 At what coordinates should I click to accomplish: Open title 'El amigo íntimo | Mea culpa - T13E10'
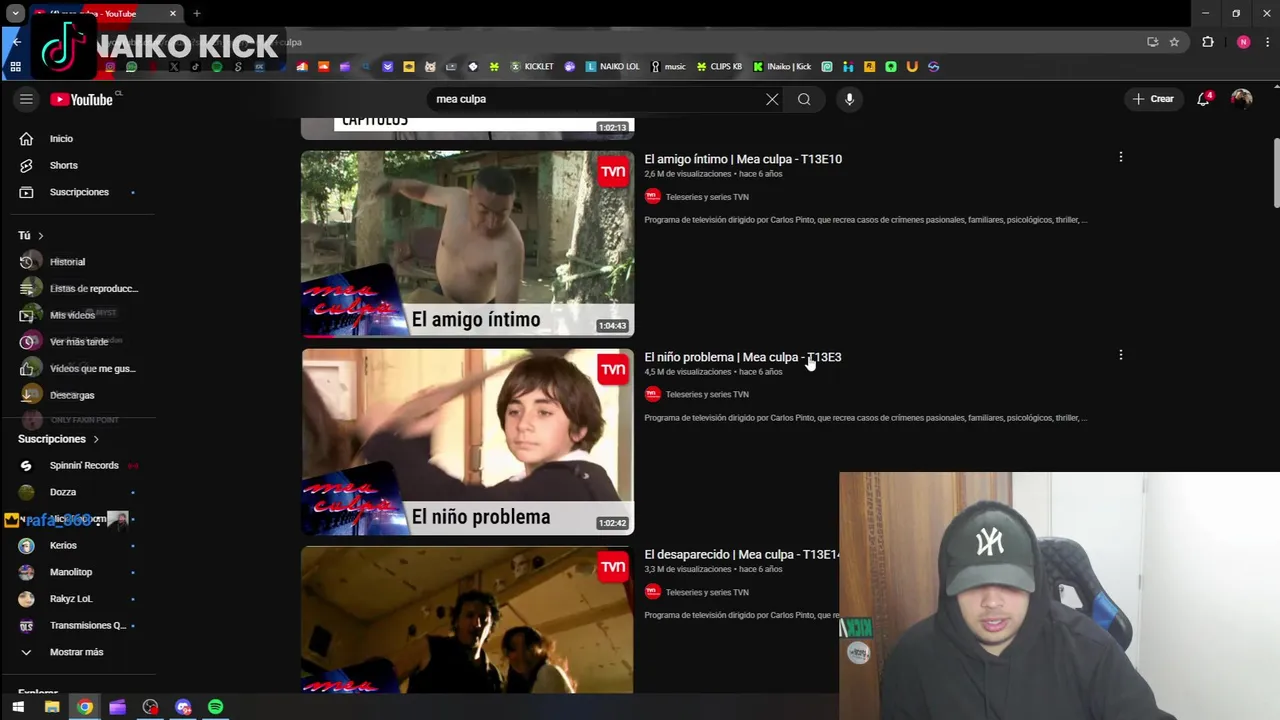[743, 159]
